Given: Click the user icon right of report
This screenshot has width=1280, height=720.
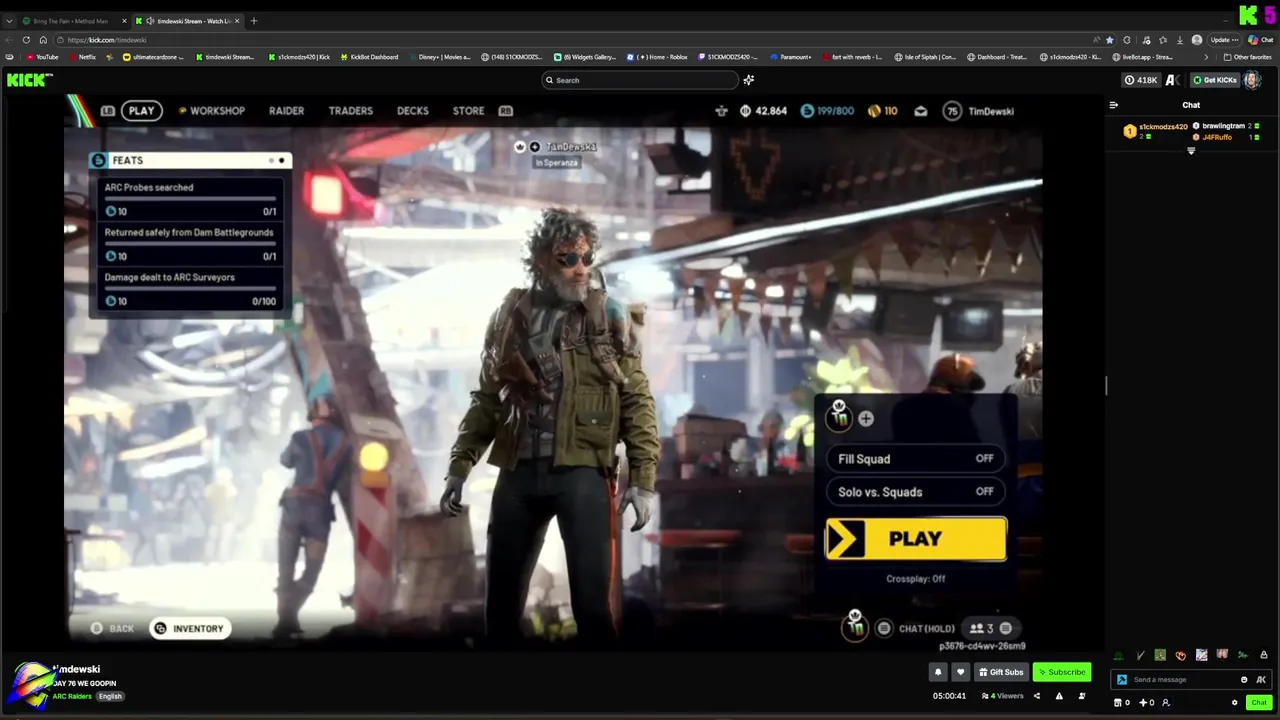Looking at the screenshot, I should 1083,696.
